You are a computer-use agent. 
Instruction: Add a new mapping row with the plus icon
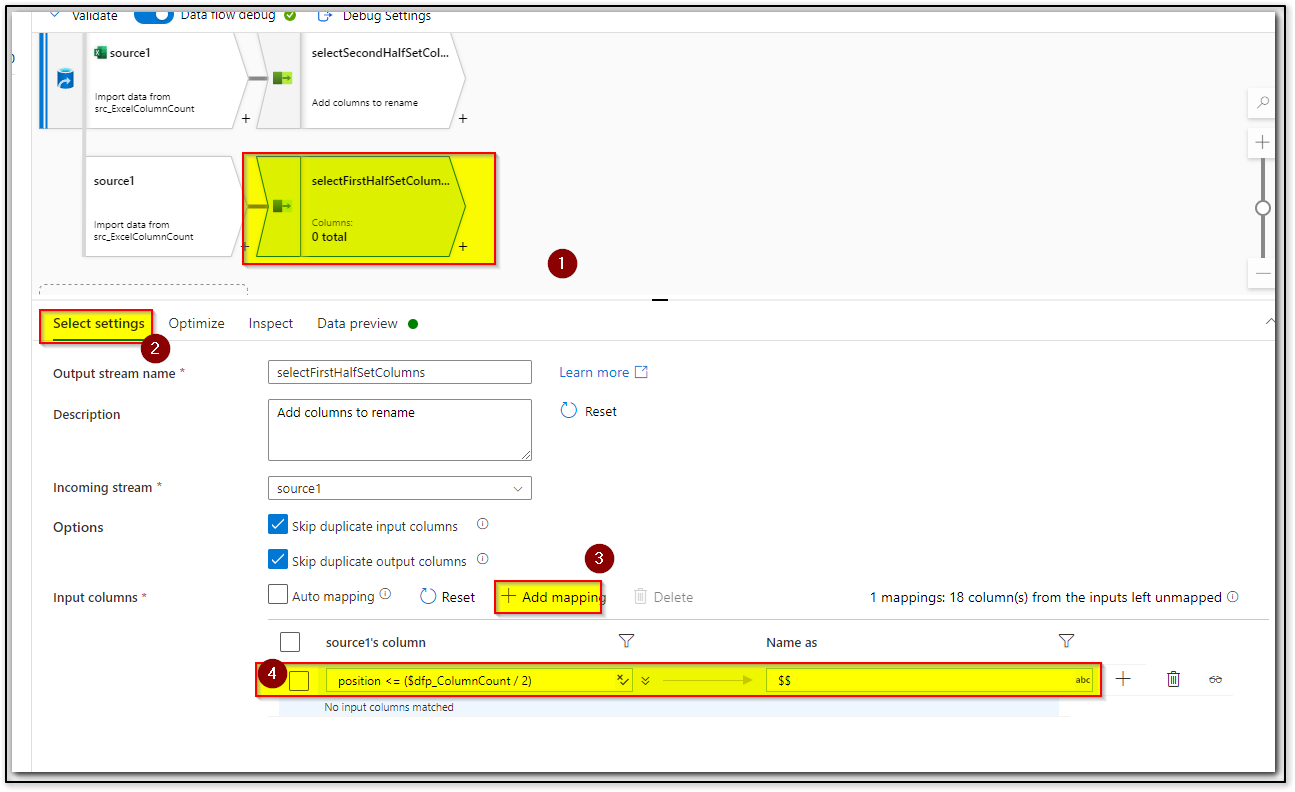[1123, 679]
